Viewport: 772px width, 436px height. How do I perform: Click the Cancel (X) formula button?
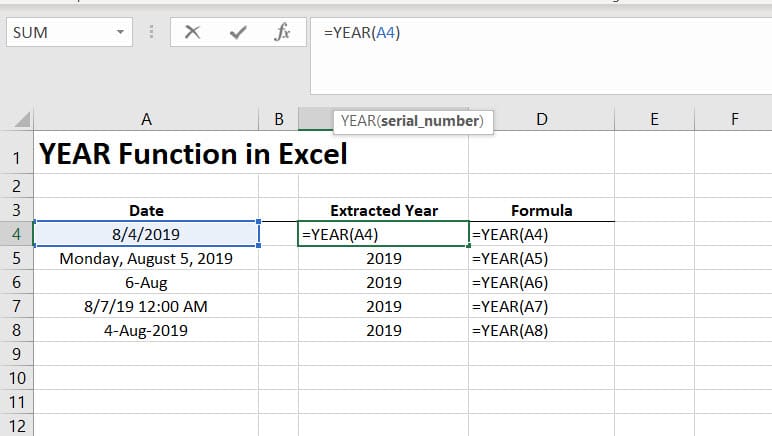[x=193, y=33]
